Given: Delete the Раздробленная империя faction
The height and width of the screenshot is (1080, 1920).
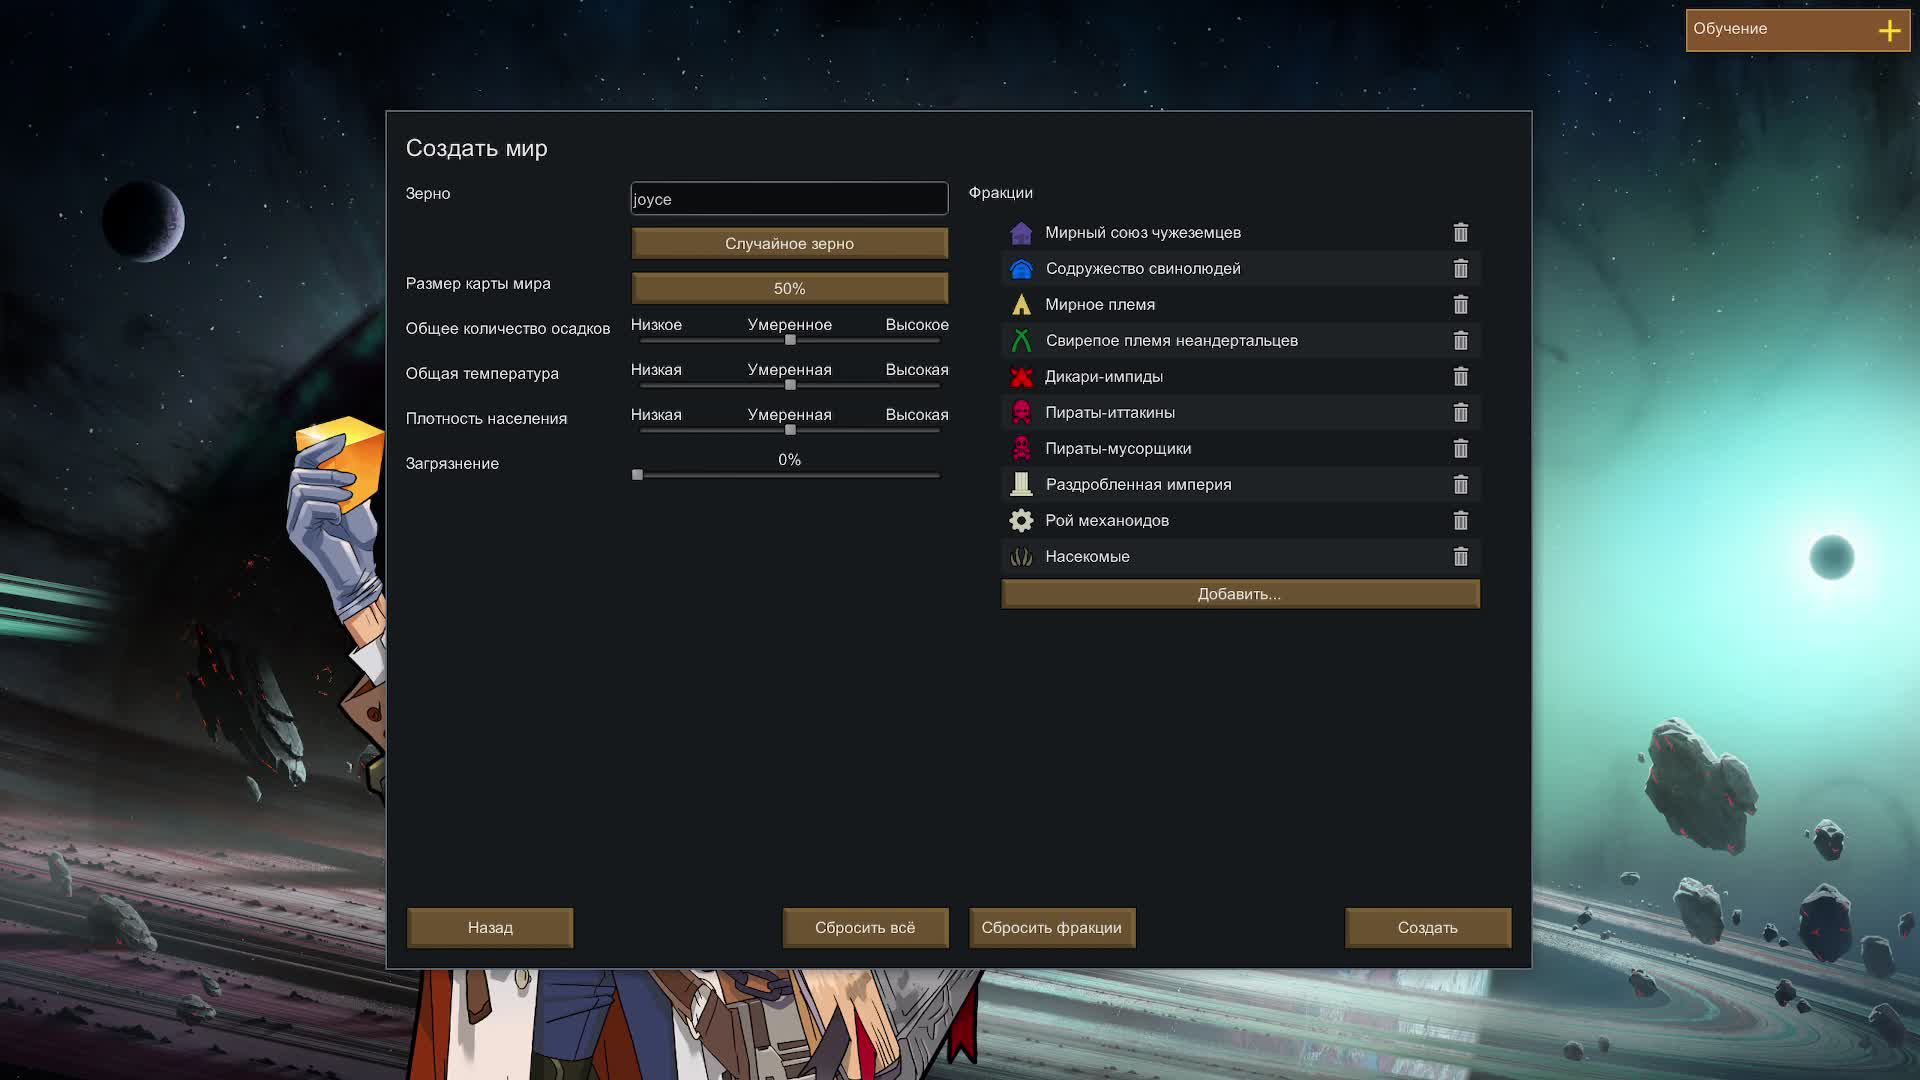Looking at the screenshot, I should [1460, 485].
